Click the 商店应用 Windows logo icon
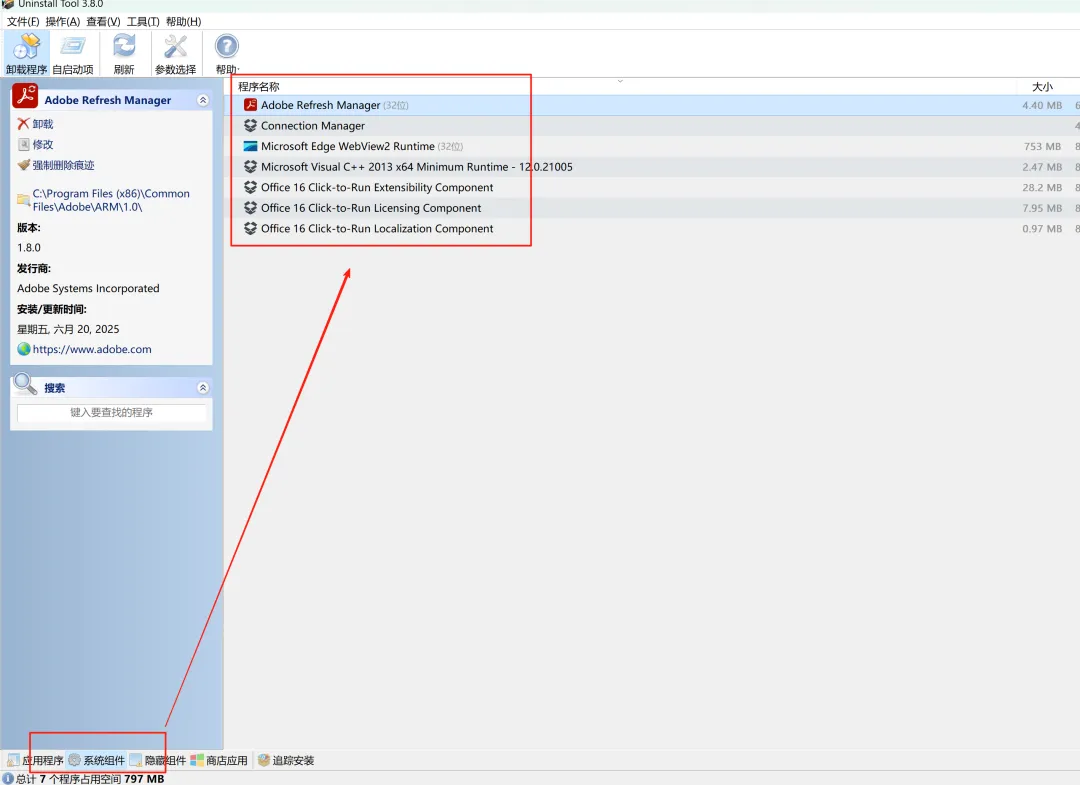This screenshot has height=785, width=1080. (197, 760)
